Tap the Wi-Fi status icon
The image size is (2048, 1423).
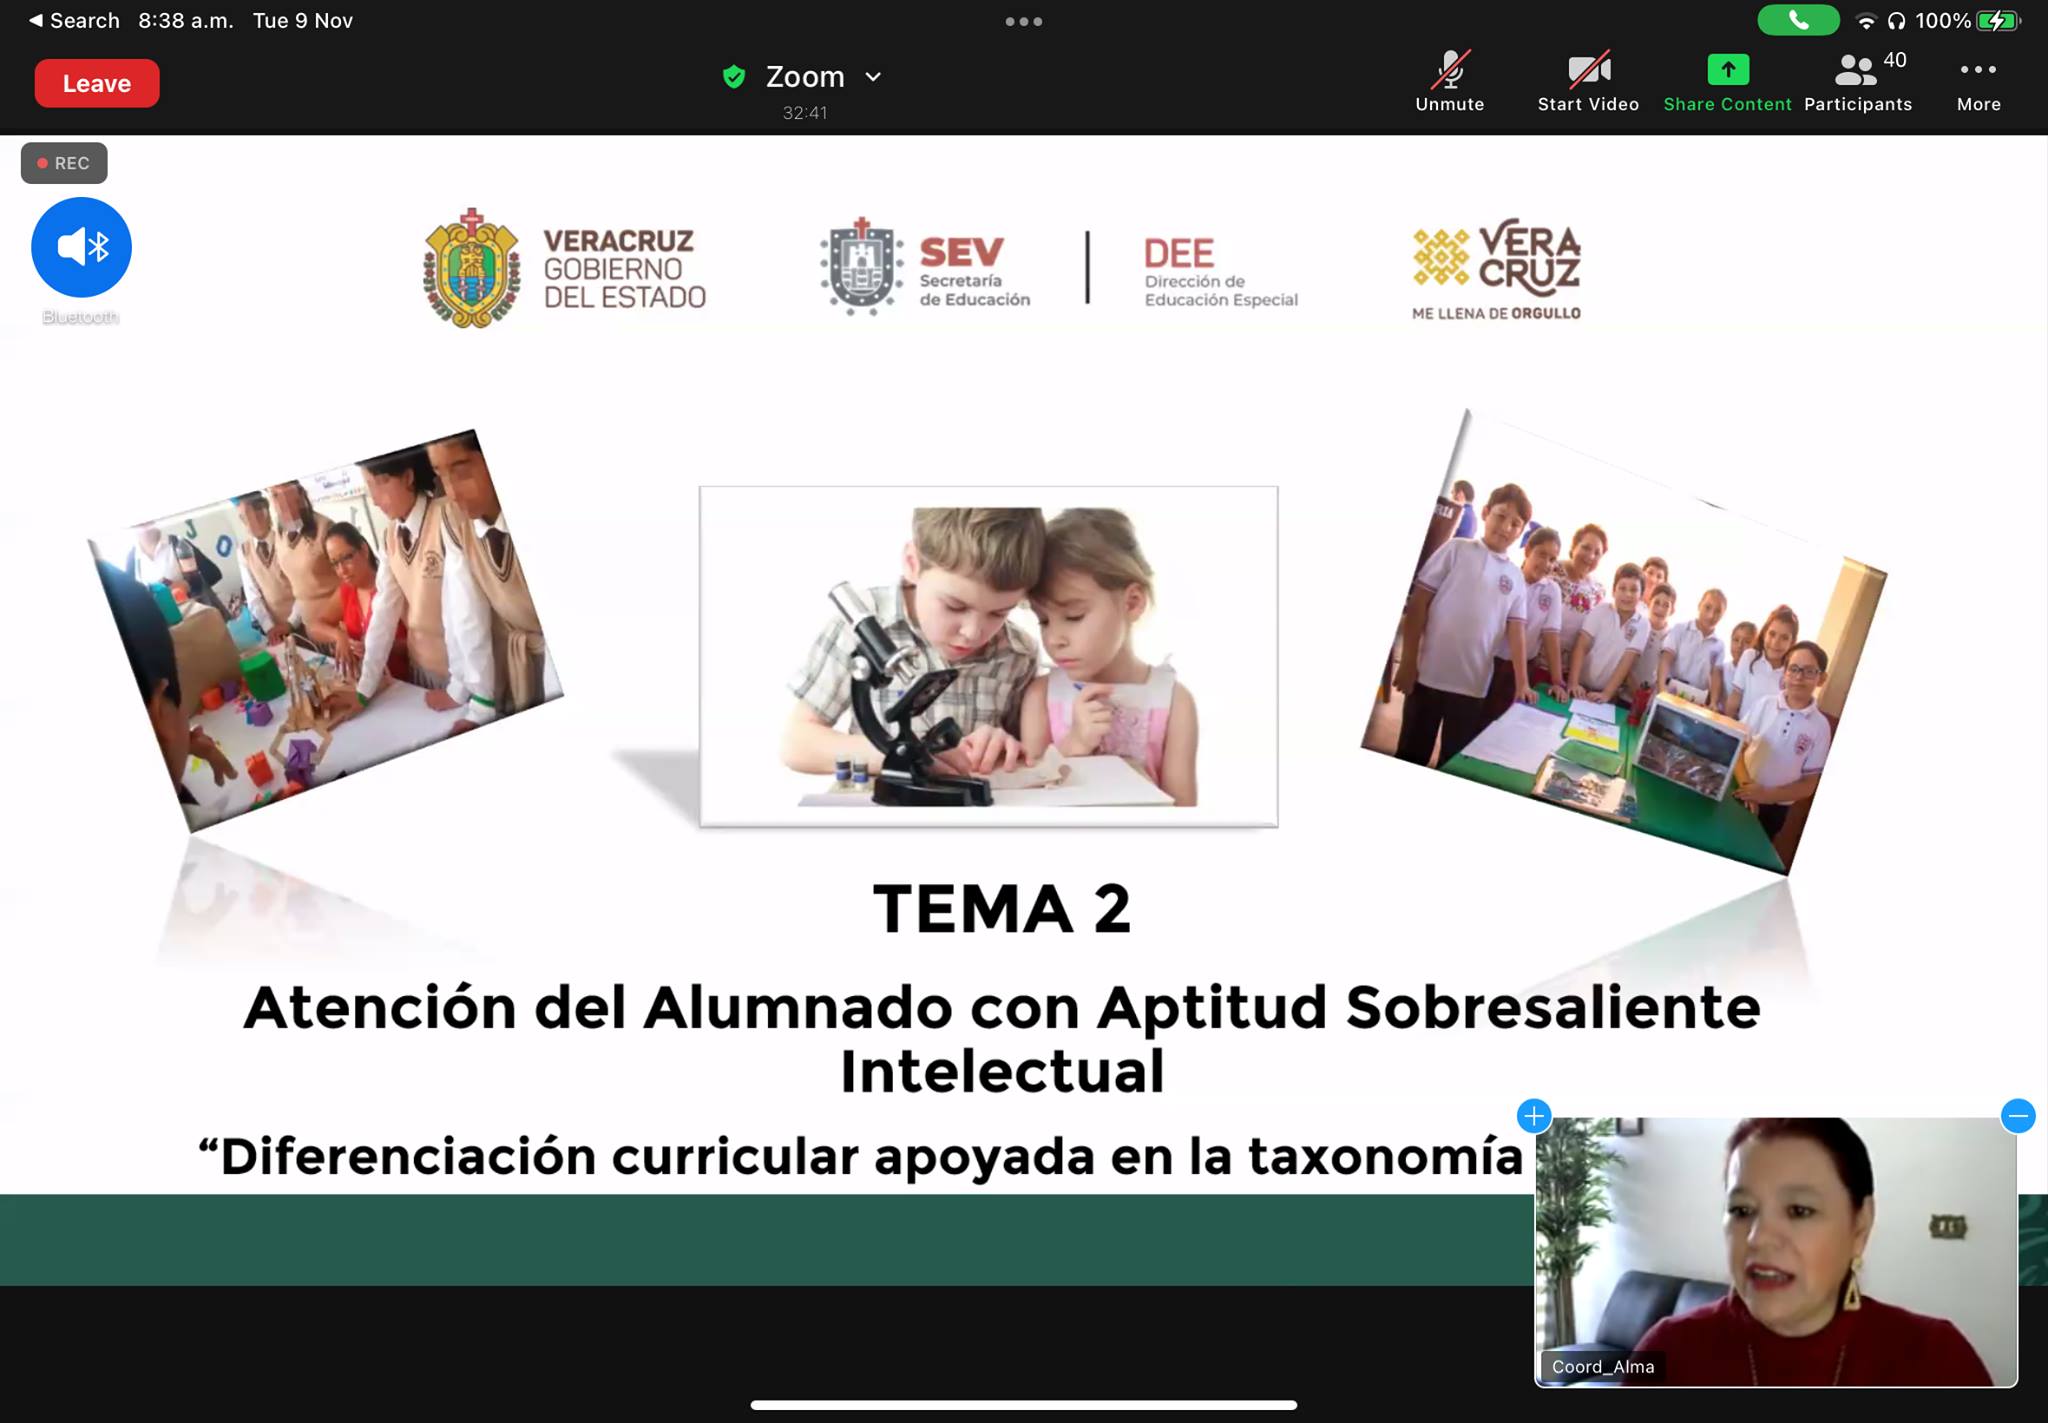pyautogui.click(x=1865, y=21)
